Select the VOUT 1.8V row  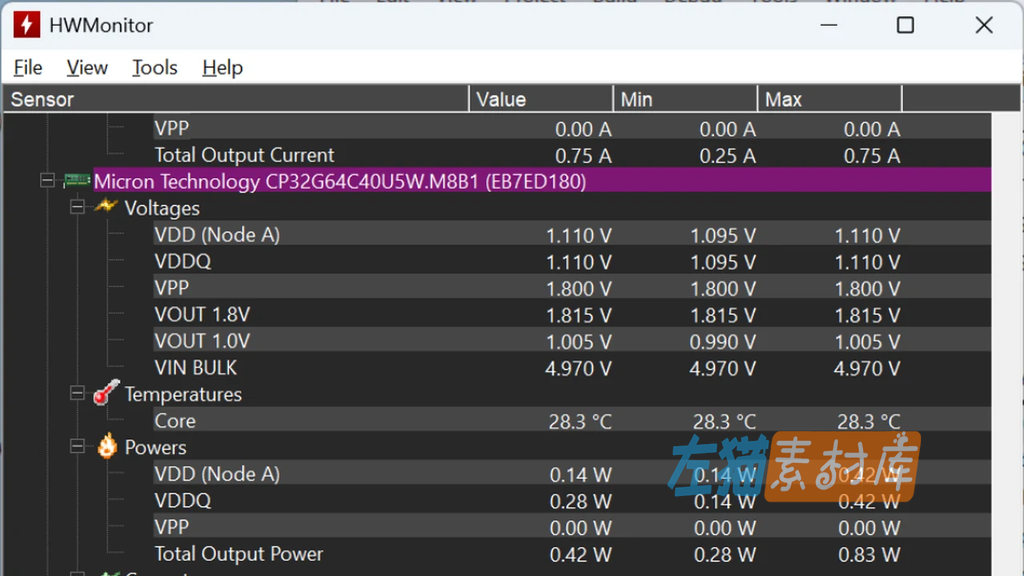pyautogui.click(x=572, y=315)
